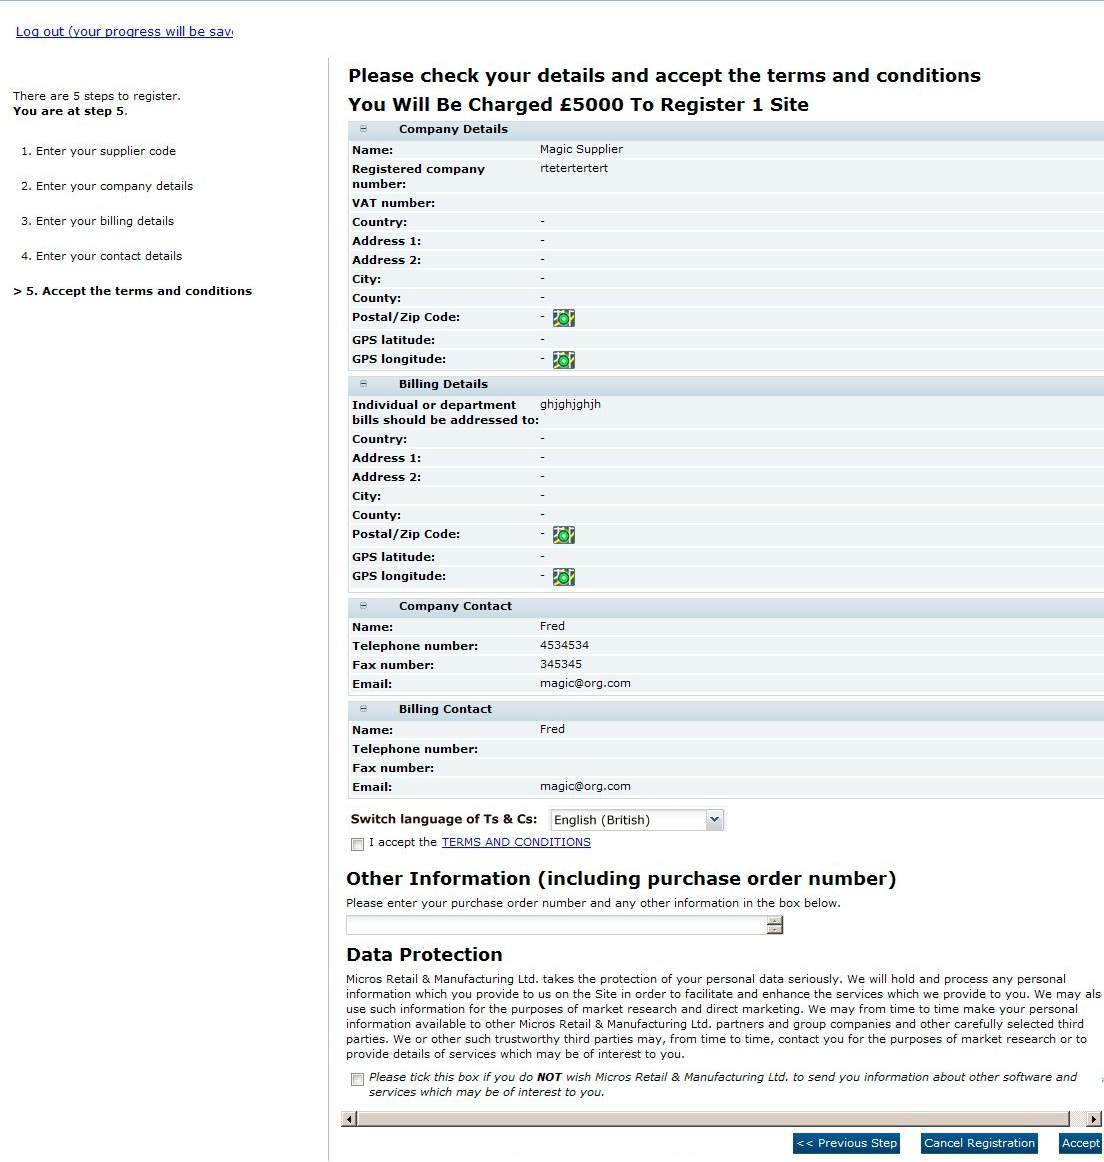The image size is (1104, 1162).
Task: Open map lookup beside billing Postal/Zip Code
Action: 563,534
